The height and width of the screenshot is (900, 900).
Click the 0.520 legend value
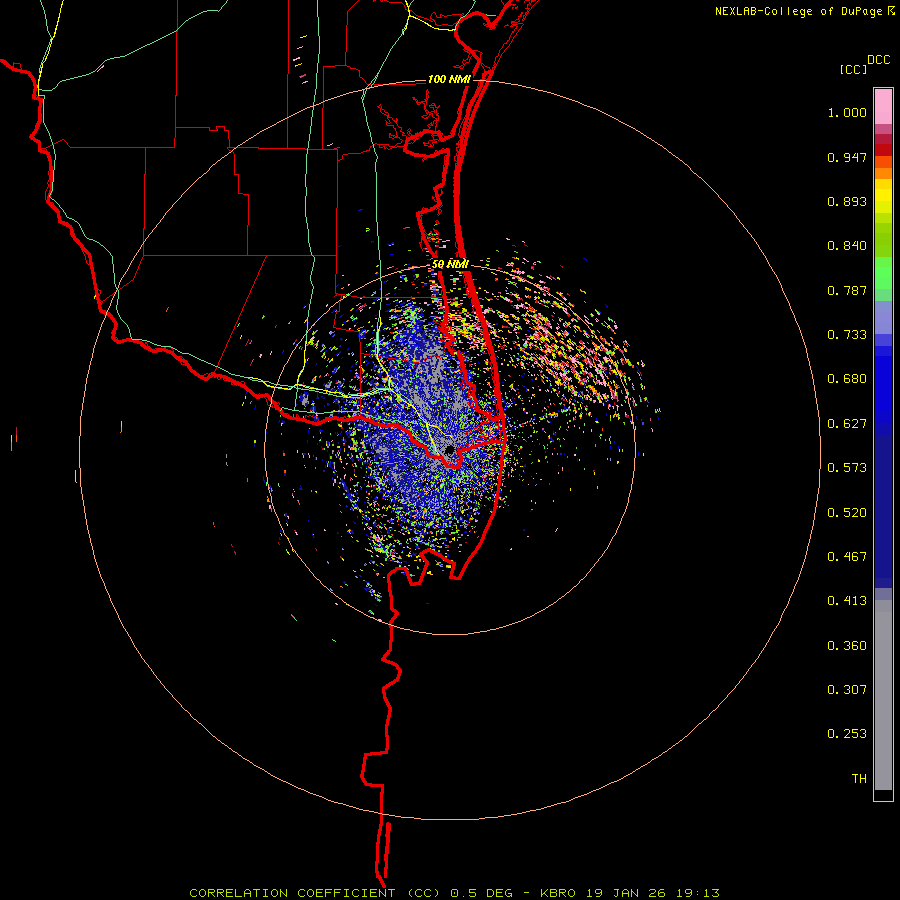pos(847,513)
